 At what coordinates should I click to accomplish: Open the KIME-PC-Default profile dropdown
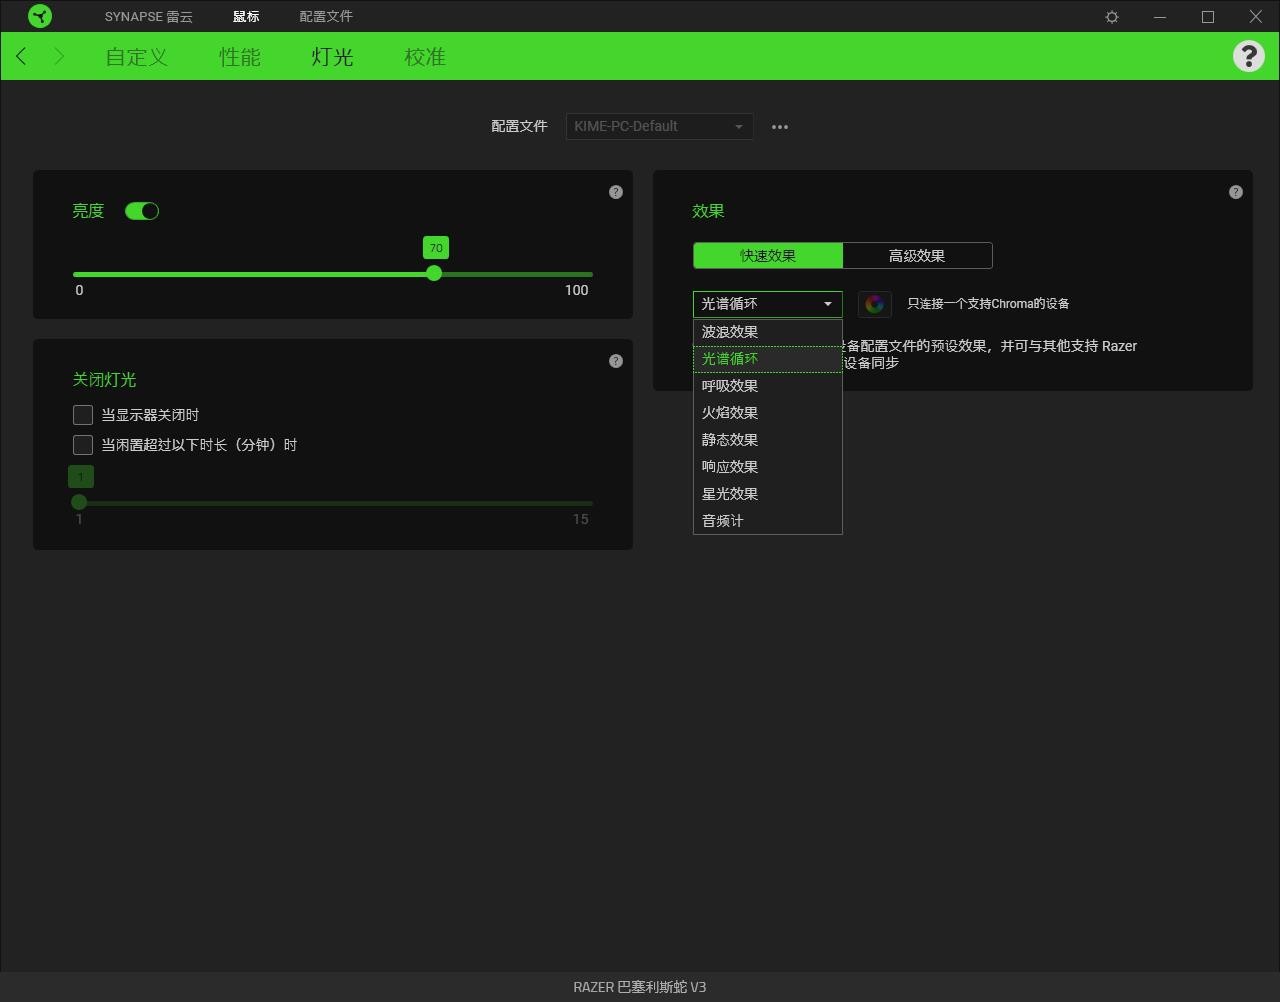(x=659, y=127)
